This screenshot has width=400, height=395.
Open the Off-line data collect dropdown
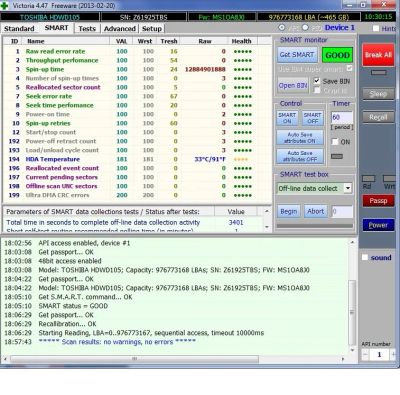pyautogui.click(x=348, y=188)
